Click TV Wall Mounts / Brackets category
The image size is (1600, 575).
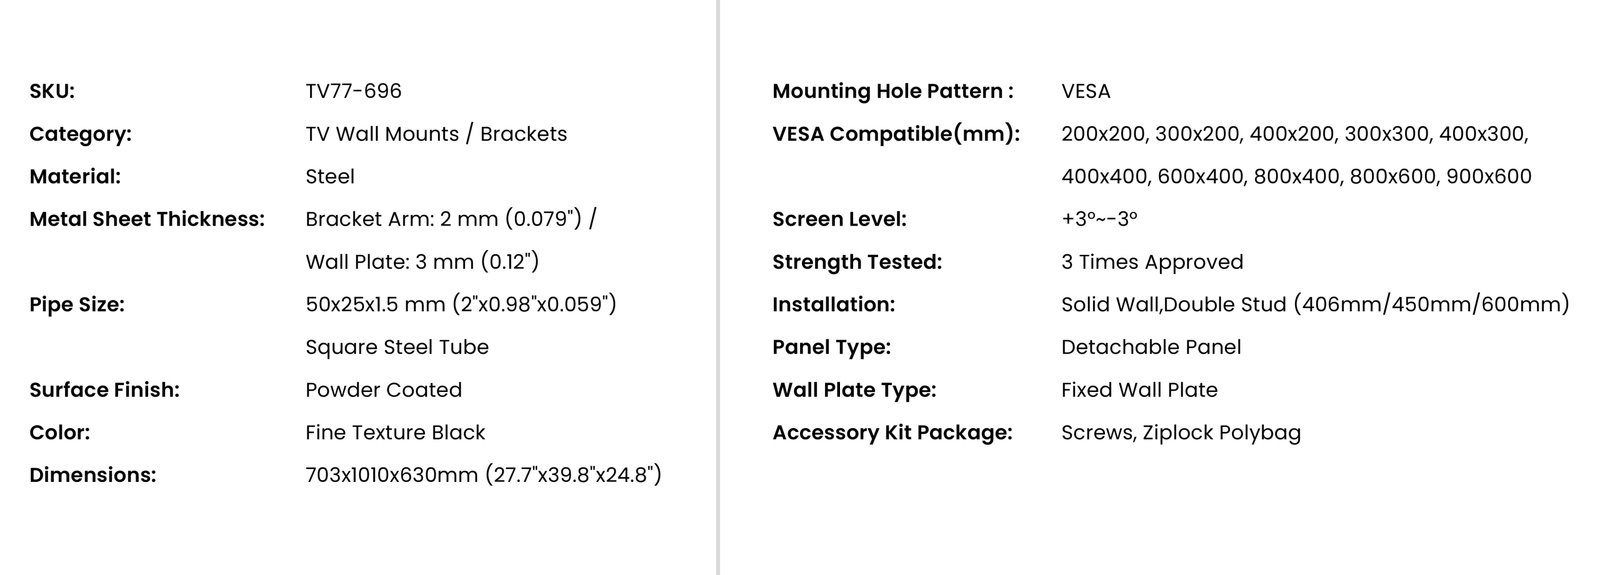tap(436, 134)
